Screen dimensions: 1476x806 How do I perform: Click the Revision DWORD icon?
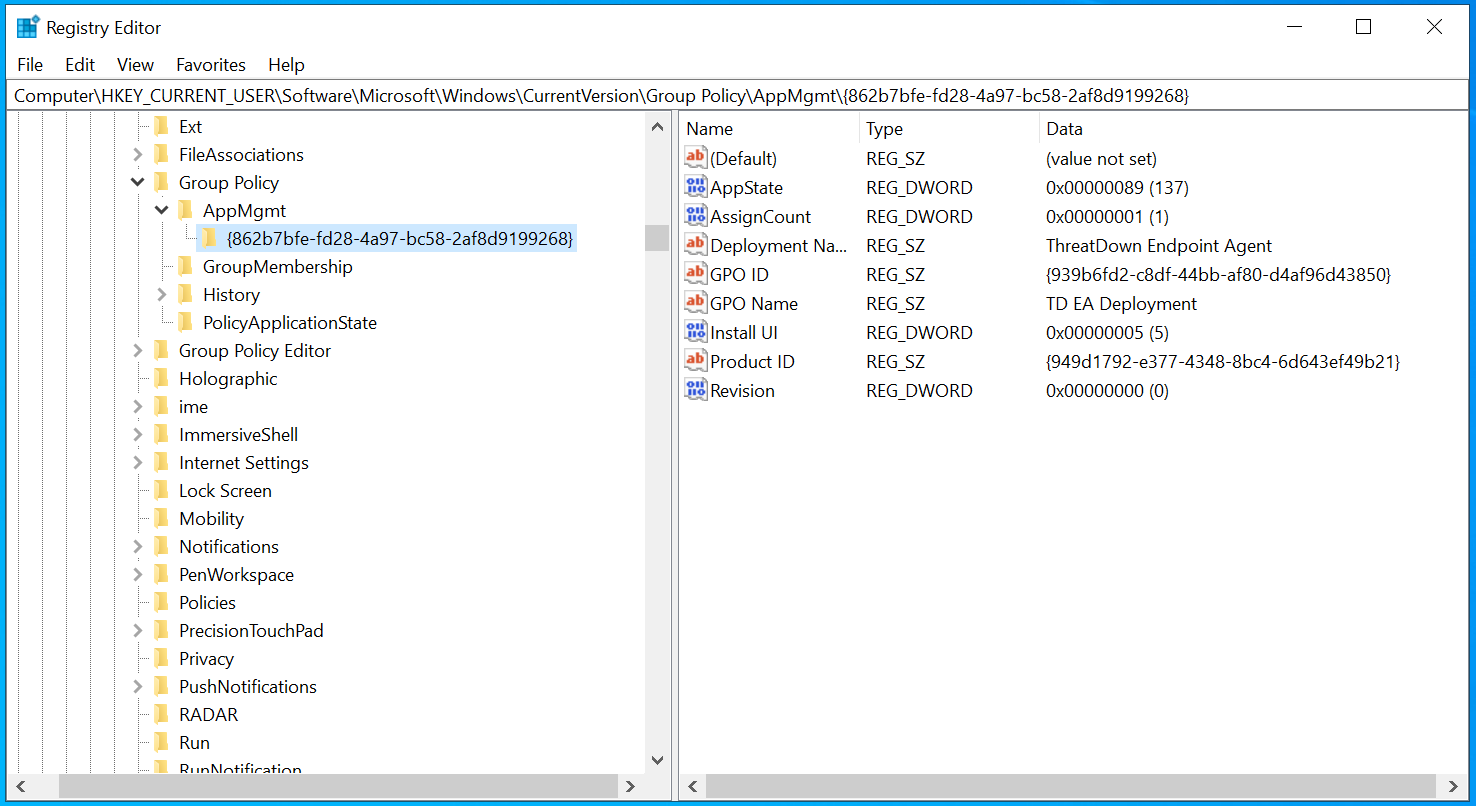click(696, 390)
